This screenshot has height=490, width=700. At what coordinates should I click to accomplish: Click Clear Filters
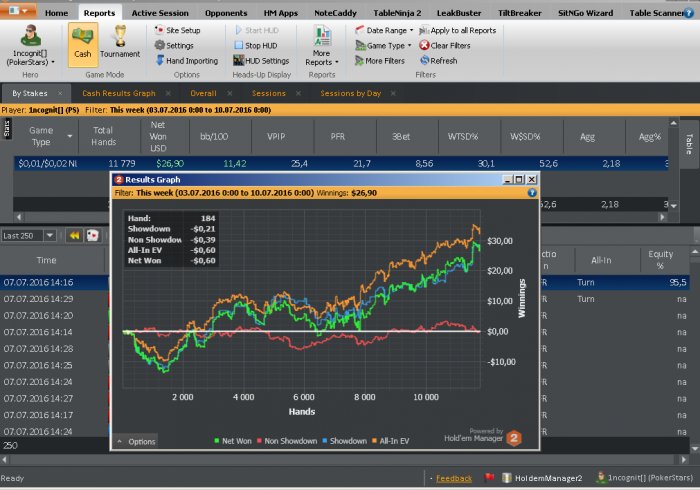(445, 46)
